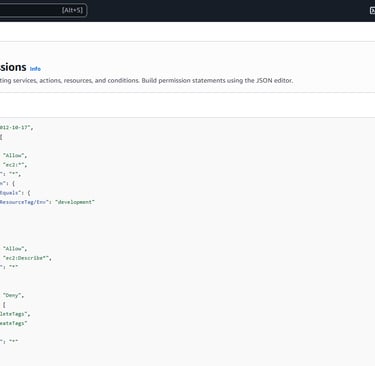375x366 pixels.
Task: Click the CreateTags action line
Action: click(x=14, y=323)
